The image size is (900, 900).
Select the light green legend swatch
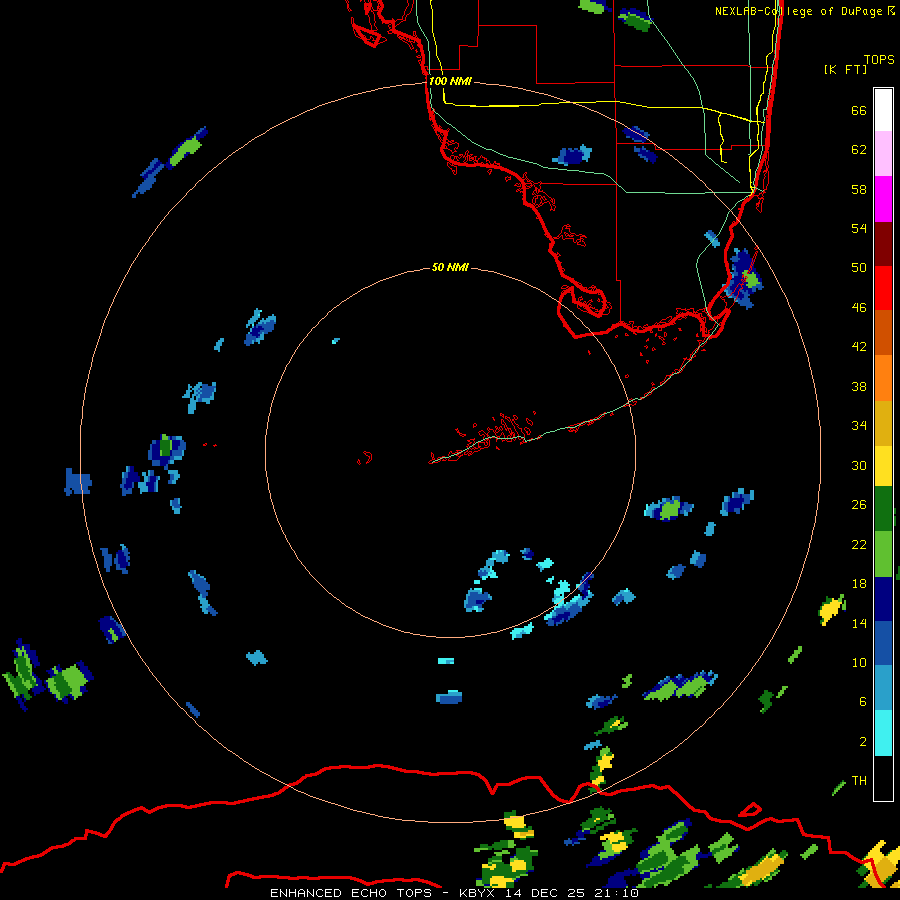(x=883, y=554)
